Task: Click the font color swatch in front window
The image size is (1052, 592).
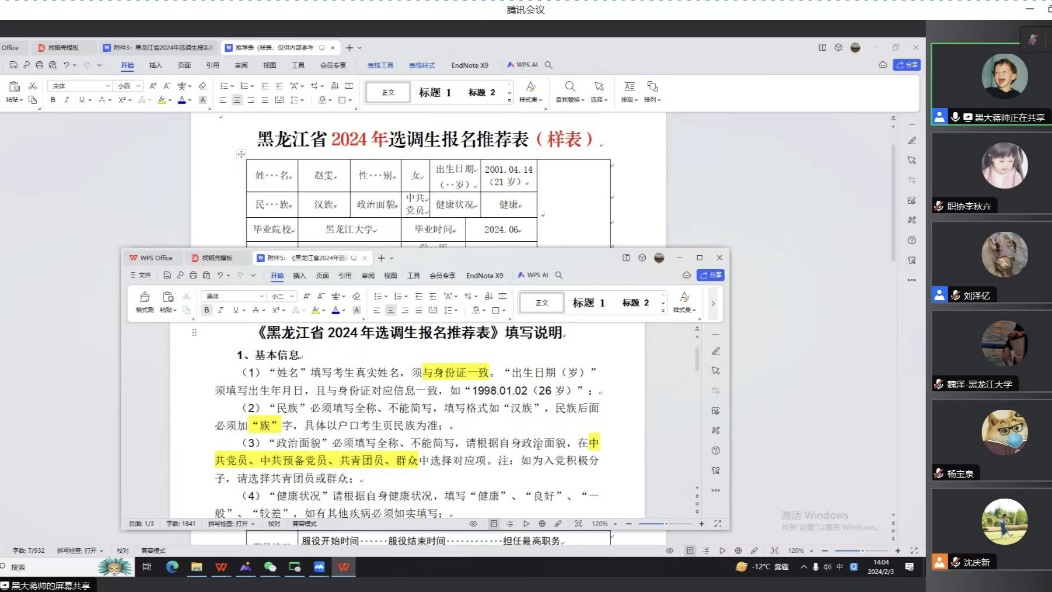Action: pyautogui.click(x=337, y=310)
